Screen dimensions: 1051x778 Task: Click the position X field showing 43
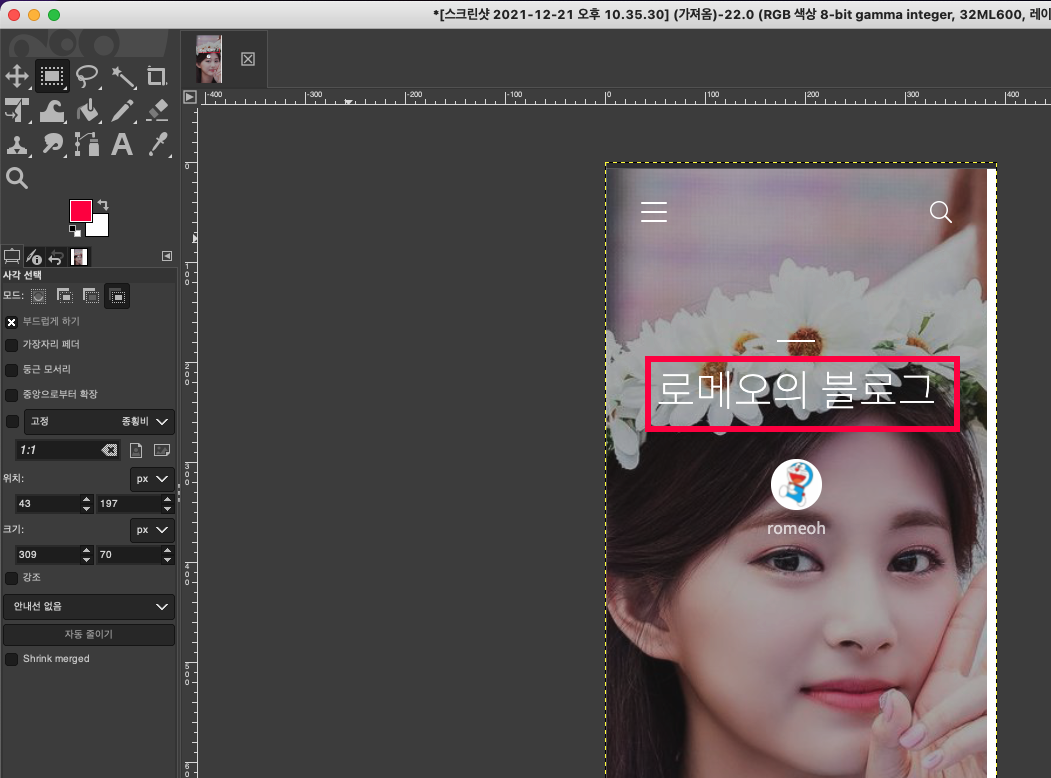pos(48,503)
